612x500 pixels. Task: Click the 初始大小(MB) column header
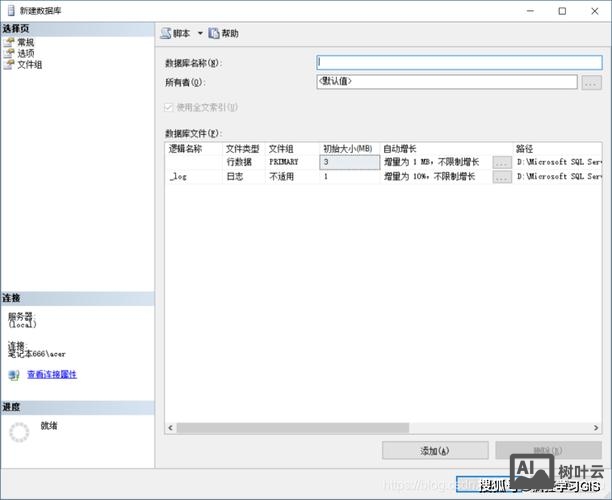[348, 148]
